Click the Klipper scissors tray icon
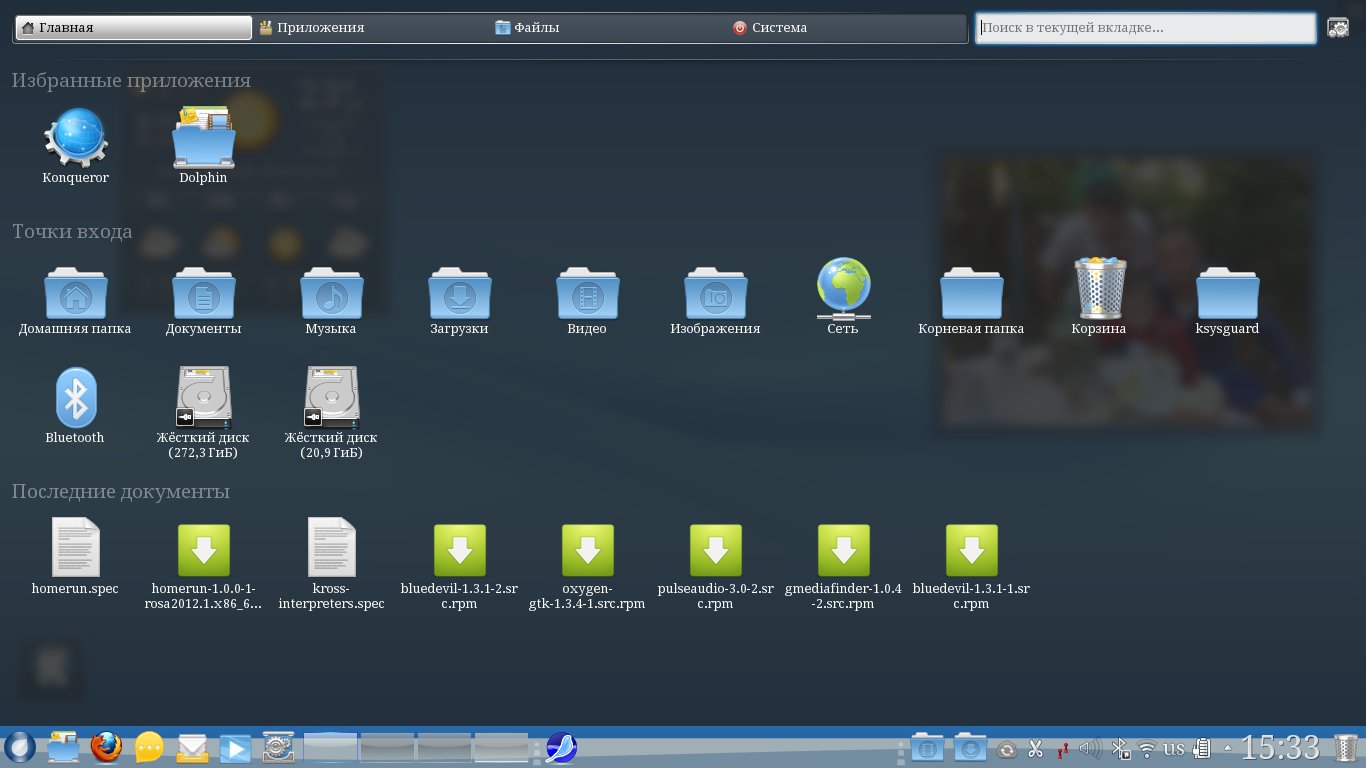The height and width of the screenshot is (768, 1366). tap(1036, 748)
